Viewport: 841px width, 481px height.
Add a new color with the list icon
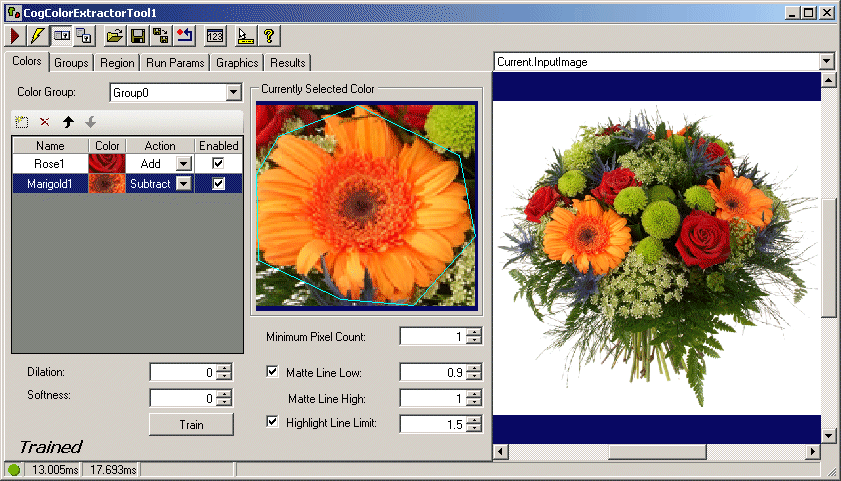pos(22,122)
